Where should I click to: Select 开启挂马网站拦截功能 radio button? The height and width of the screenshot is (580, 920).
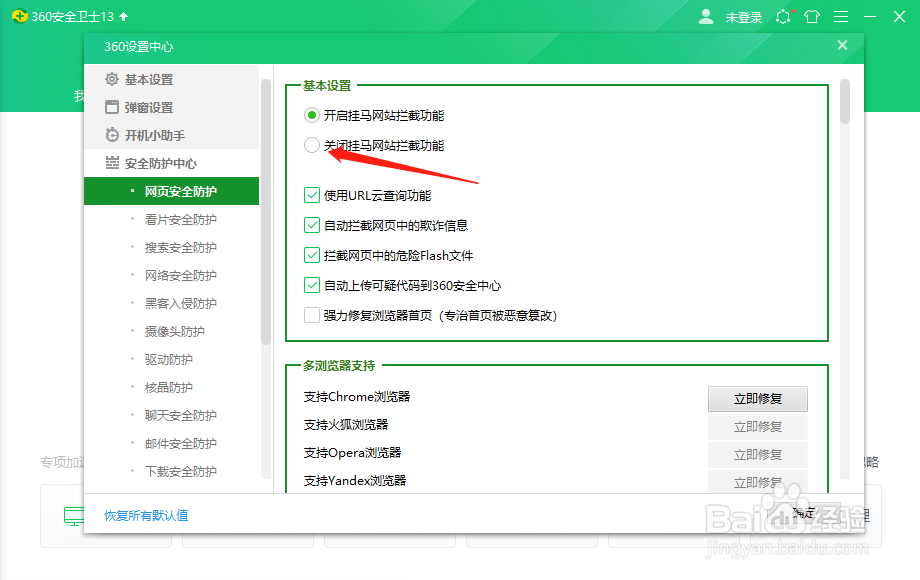[312, 115]
